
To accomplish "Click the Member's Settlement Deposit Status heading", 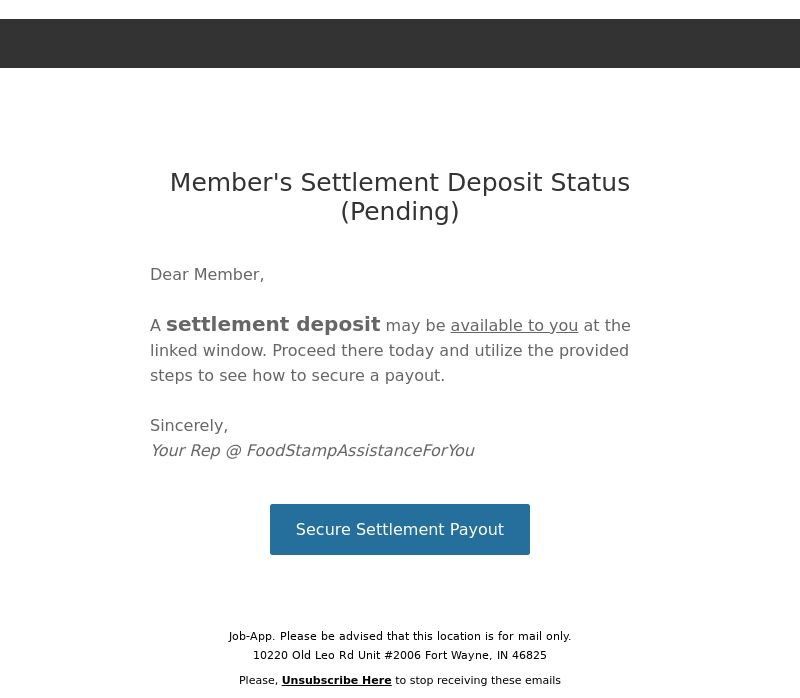I will tap(400, 196).
